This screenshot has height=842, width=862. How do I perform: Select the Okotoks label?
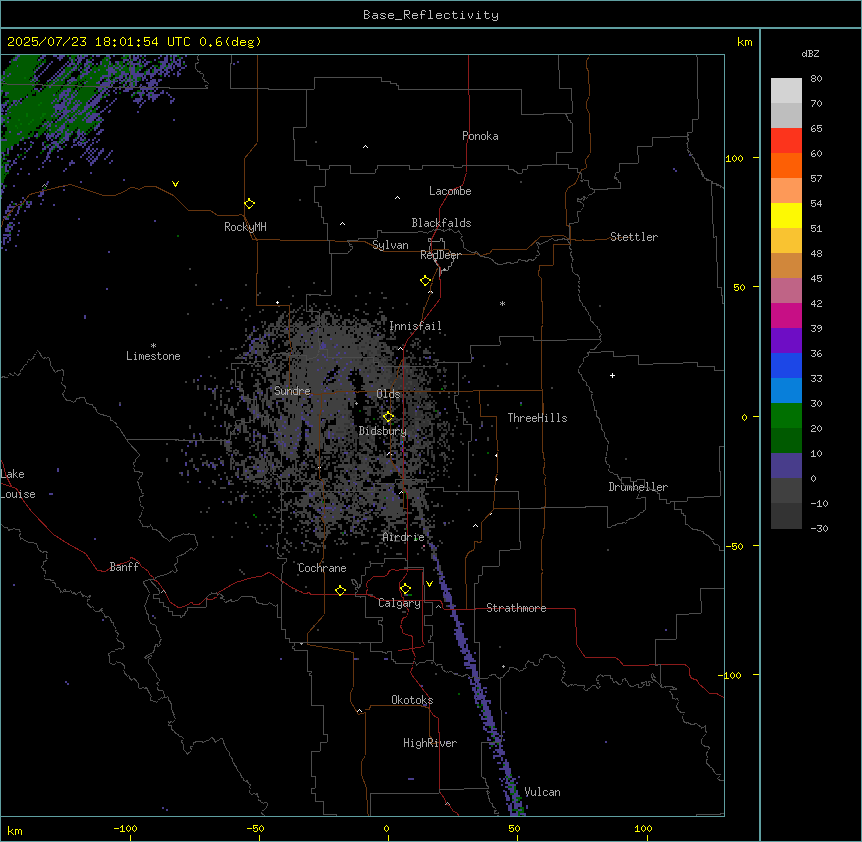pyautogui.click(x=412, y=700)
